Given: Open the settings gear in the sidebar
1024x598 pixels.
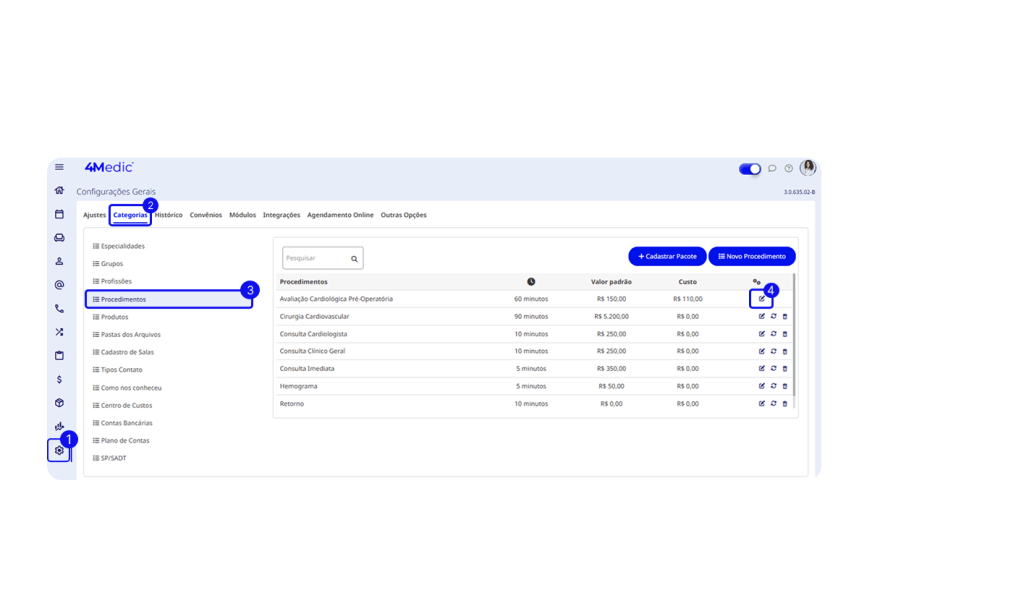Looking at the screenshot, I should coord(59,451).
